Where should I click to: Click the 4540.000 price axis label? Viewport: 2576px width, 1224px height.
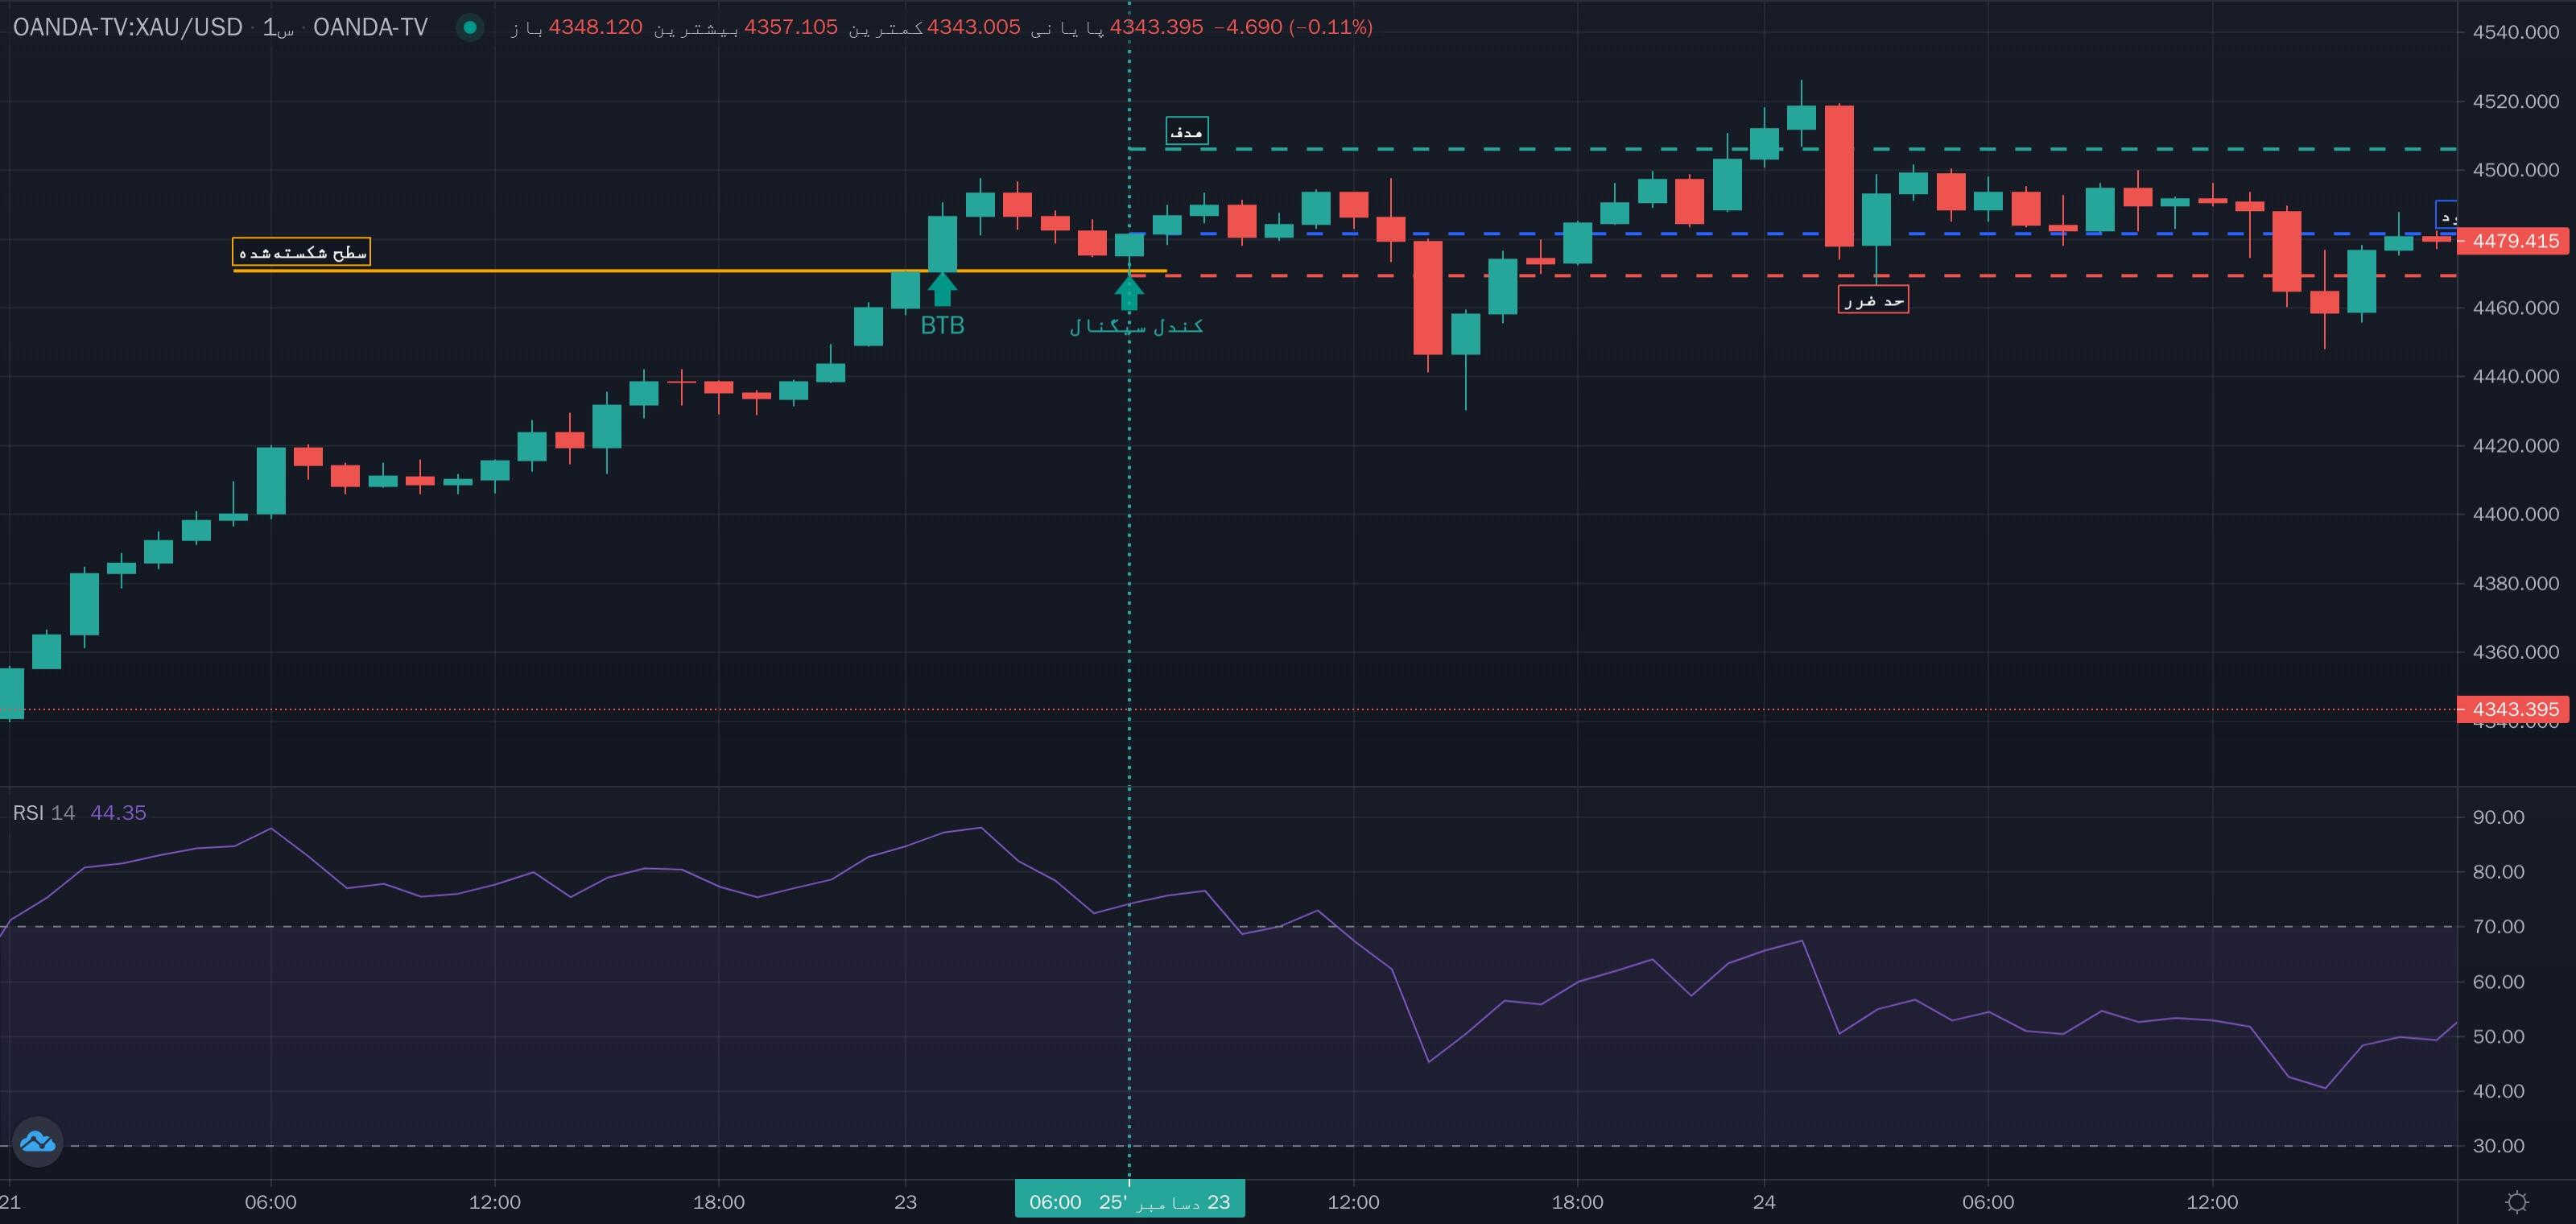pyautogui.click(x=2515, y=32)
